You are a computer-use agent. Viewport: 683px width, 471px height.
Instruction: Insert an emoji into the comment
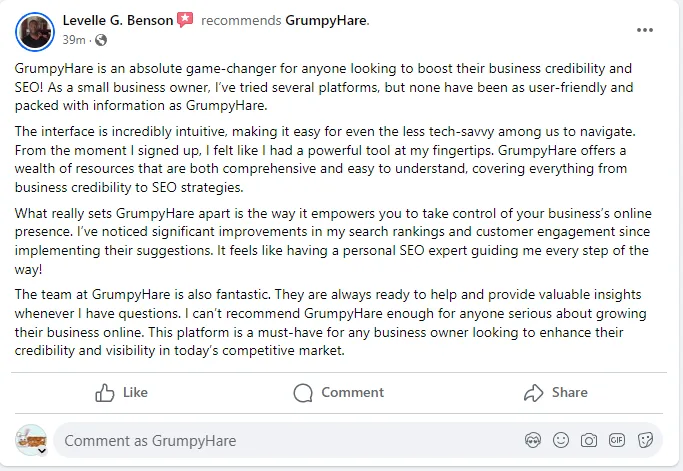point(561,440)
